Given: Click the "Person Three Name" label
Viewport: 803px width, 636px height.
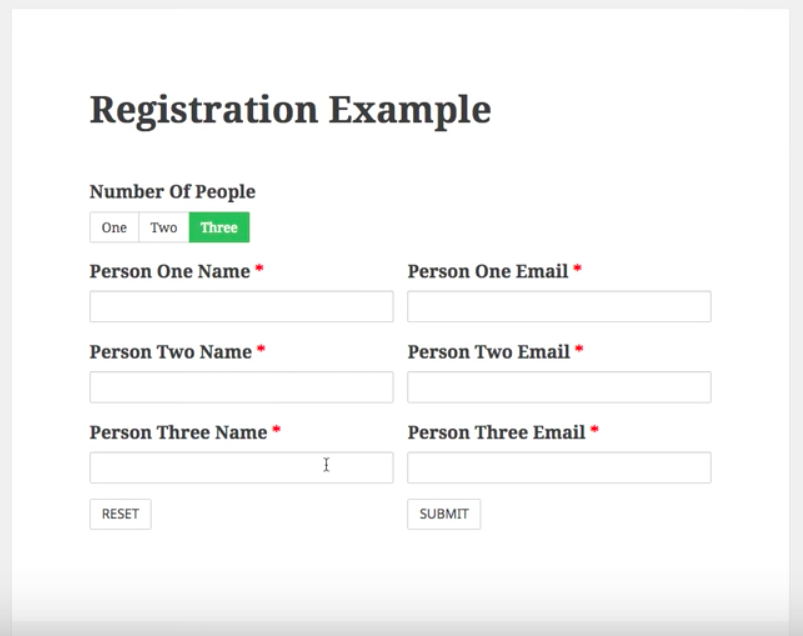Looking at the screenshot, I should (x=178, y=432).
